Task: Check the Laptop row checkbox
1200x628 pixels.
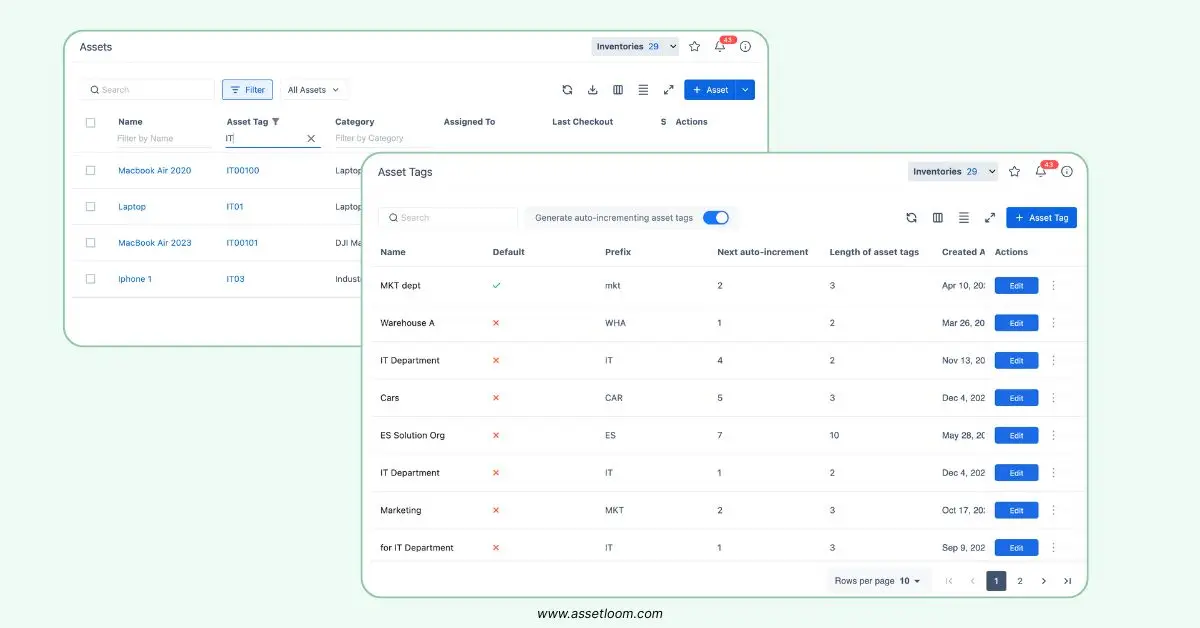Action: coord(90,207)
